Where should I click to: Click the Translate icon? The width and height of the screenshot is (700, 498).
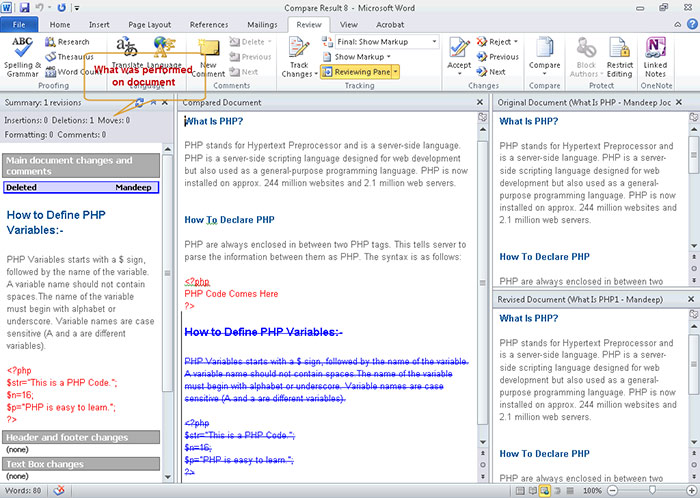127,46
